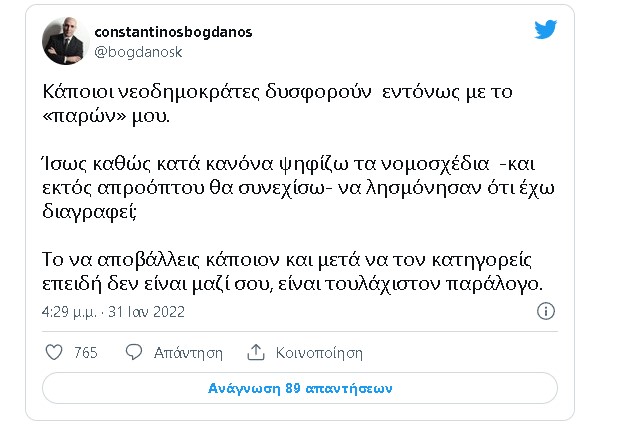
Task: Click the constantinosbogdanos display name
Action: pyautogui.click(x=173, y=32)
